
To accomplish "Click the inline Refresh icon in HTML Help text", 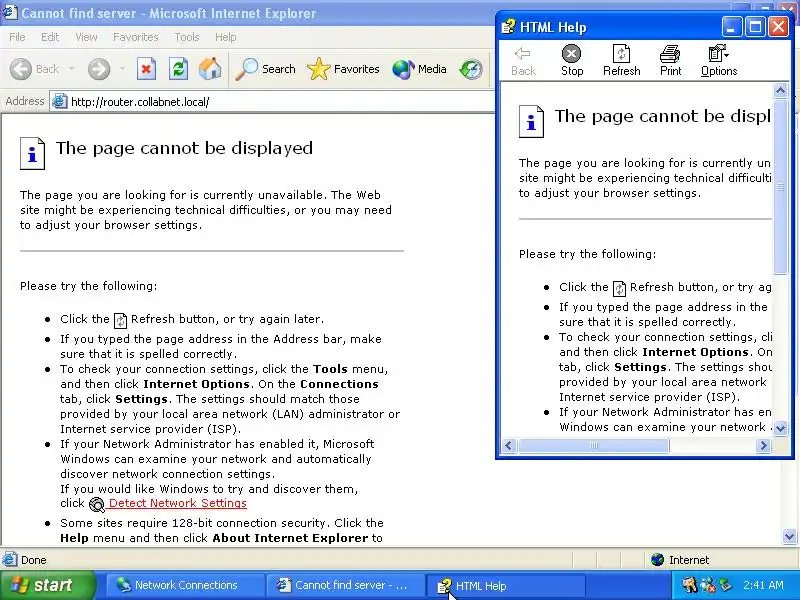I will coord(619,288).
